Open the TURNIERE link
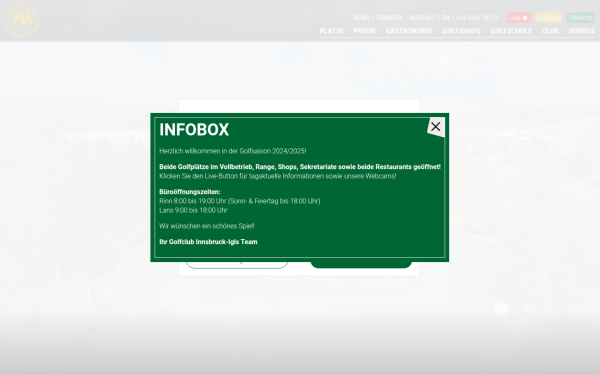The height and width of the screenshot is (375, 600). click(x=389, y=18)
